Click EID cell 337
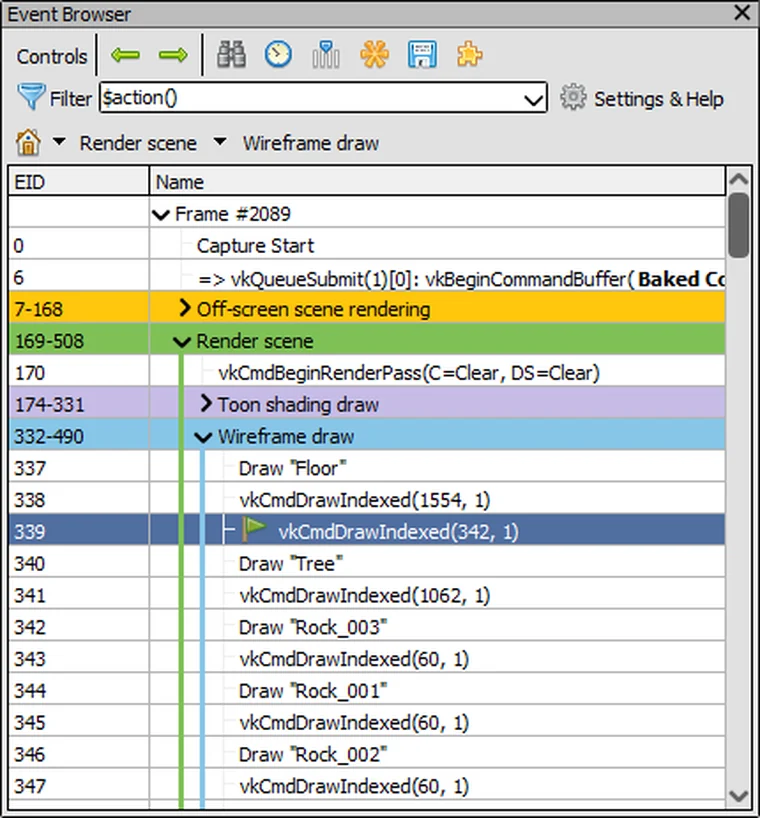Viewport: 760px width, 818px height. (79, 468)
